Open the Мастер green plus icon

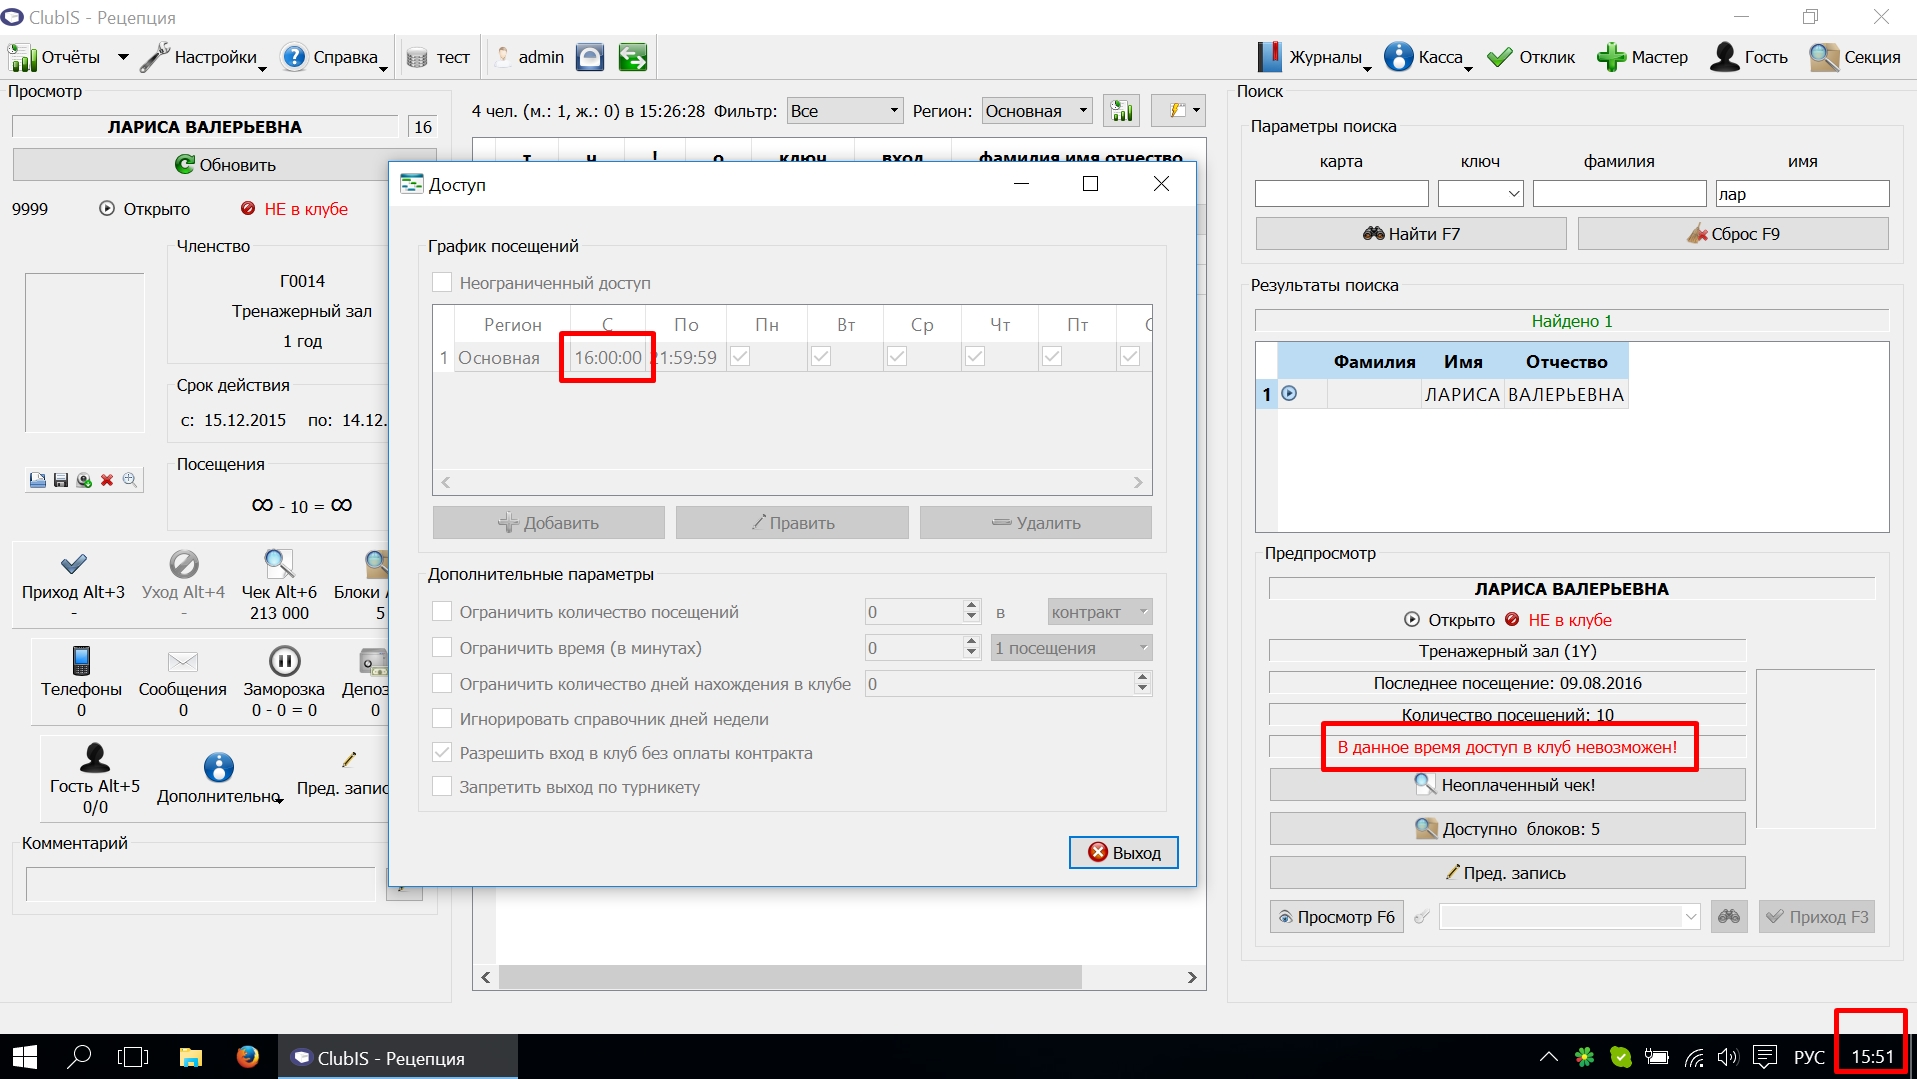click(x=1611, y=57)
